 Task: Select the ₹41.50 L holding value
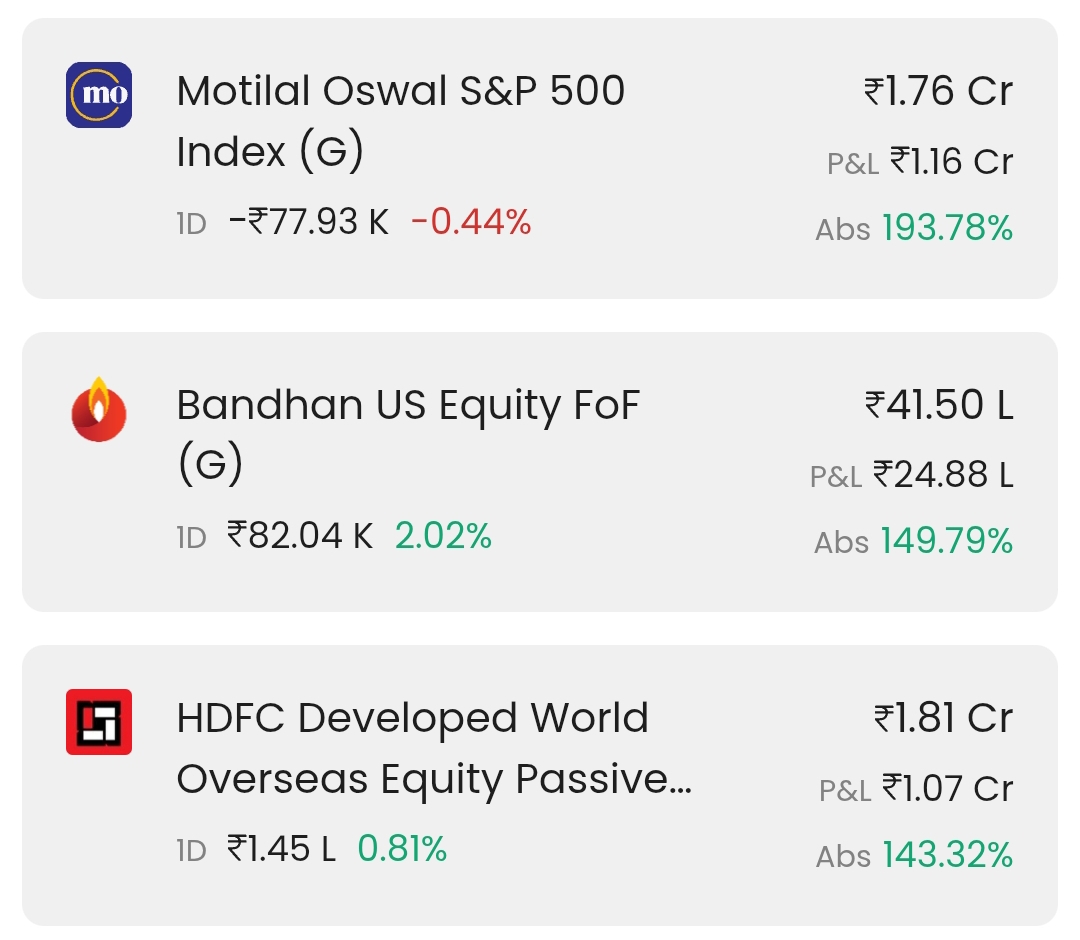(939, 404)
